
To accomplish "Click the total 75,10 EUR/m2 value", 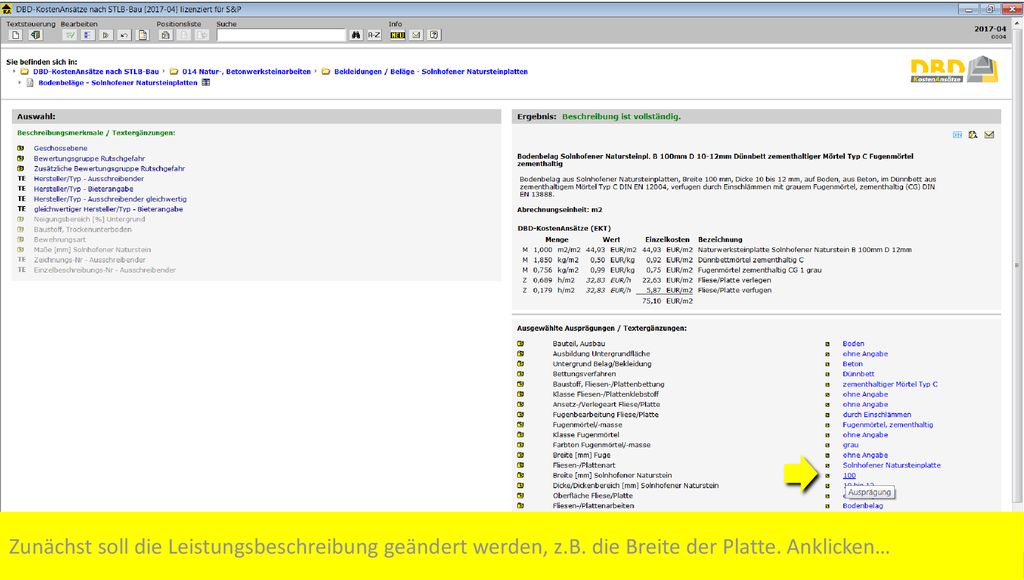I will (x=667, y=301).
